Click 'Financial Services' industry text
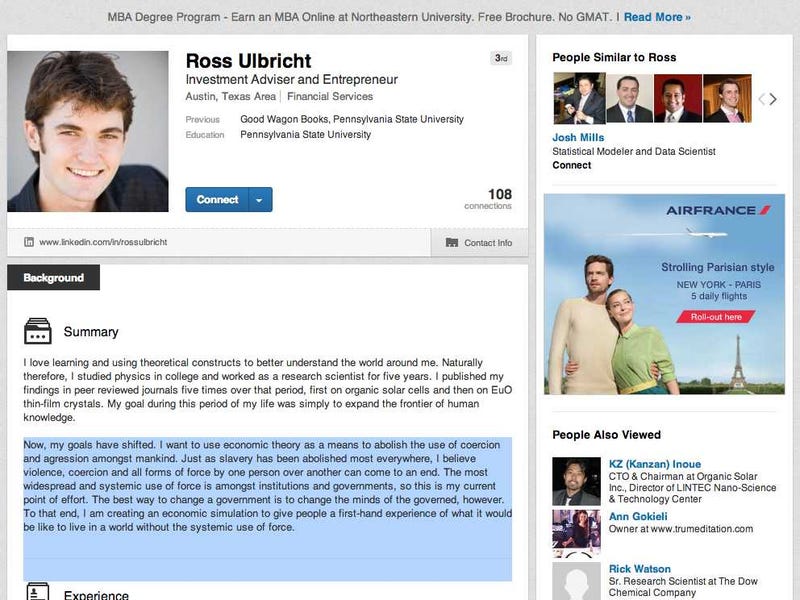 coord(330,96)
